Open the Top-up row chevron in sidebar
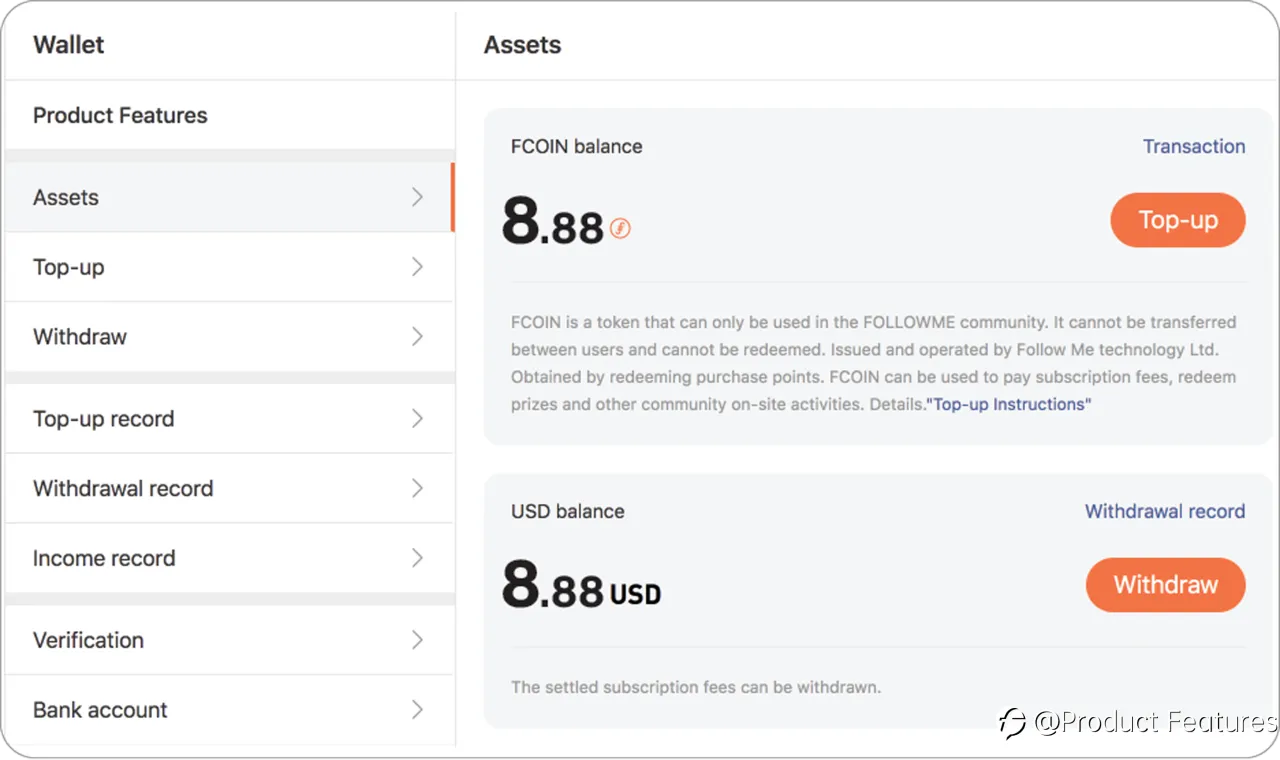 (418, 267)
